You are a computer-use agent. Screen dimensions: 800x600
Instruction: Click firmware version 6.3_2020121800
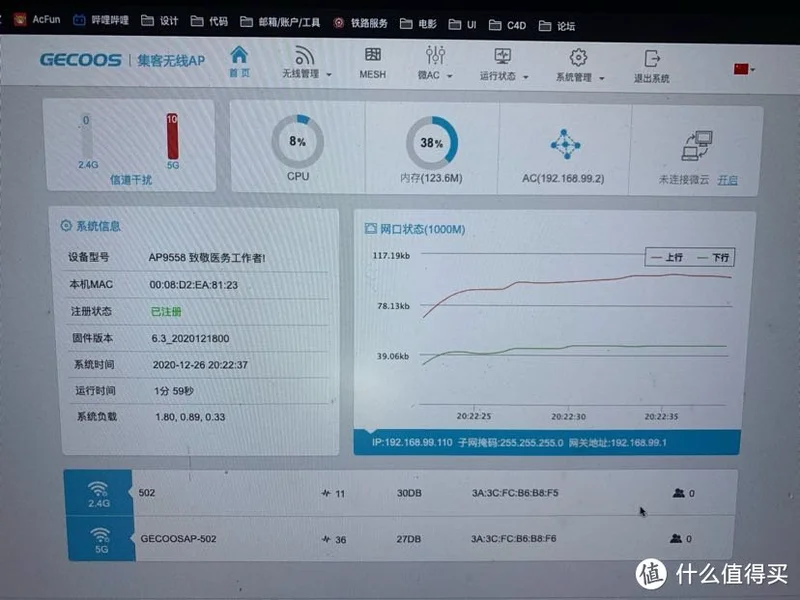(x=190, y=338)
